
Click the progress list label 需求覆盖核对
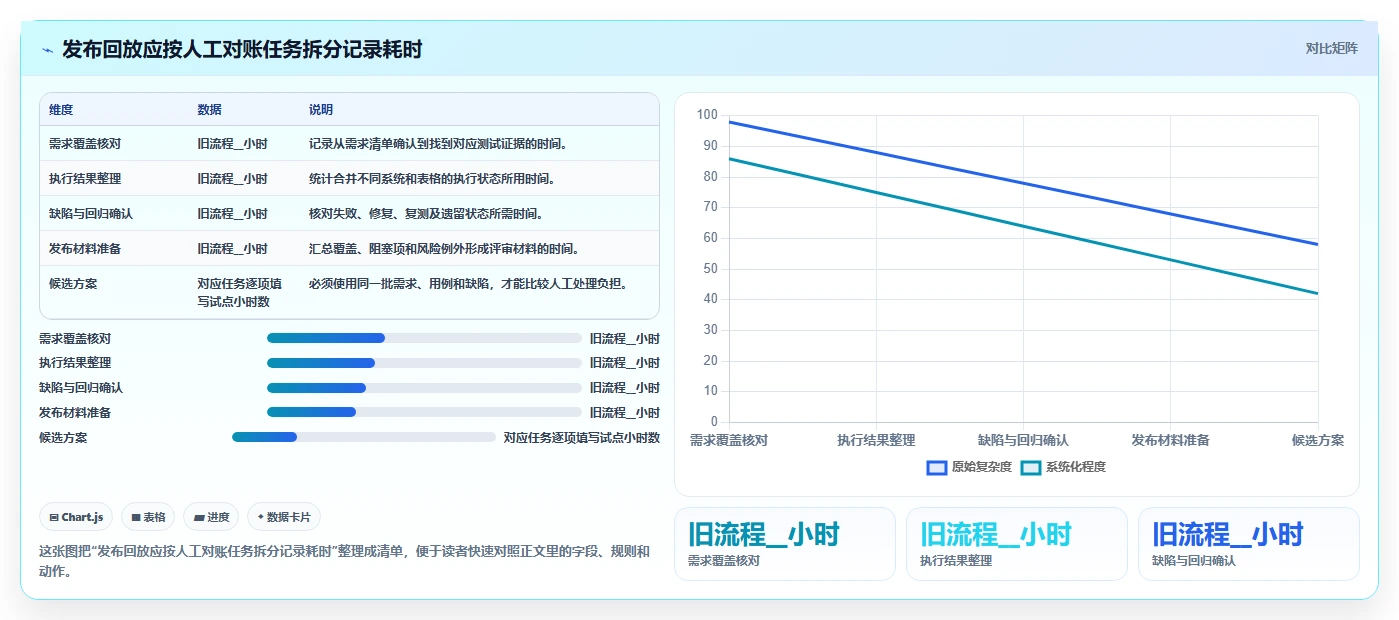click(75, 339)
